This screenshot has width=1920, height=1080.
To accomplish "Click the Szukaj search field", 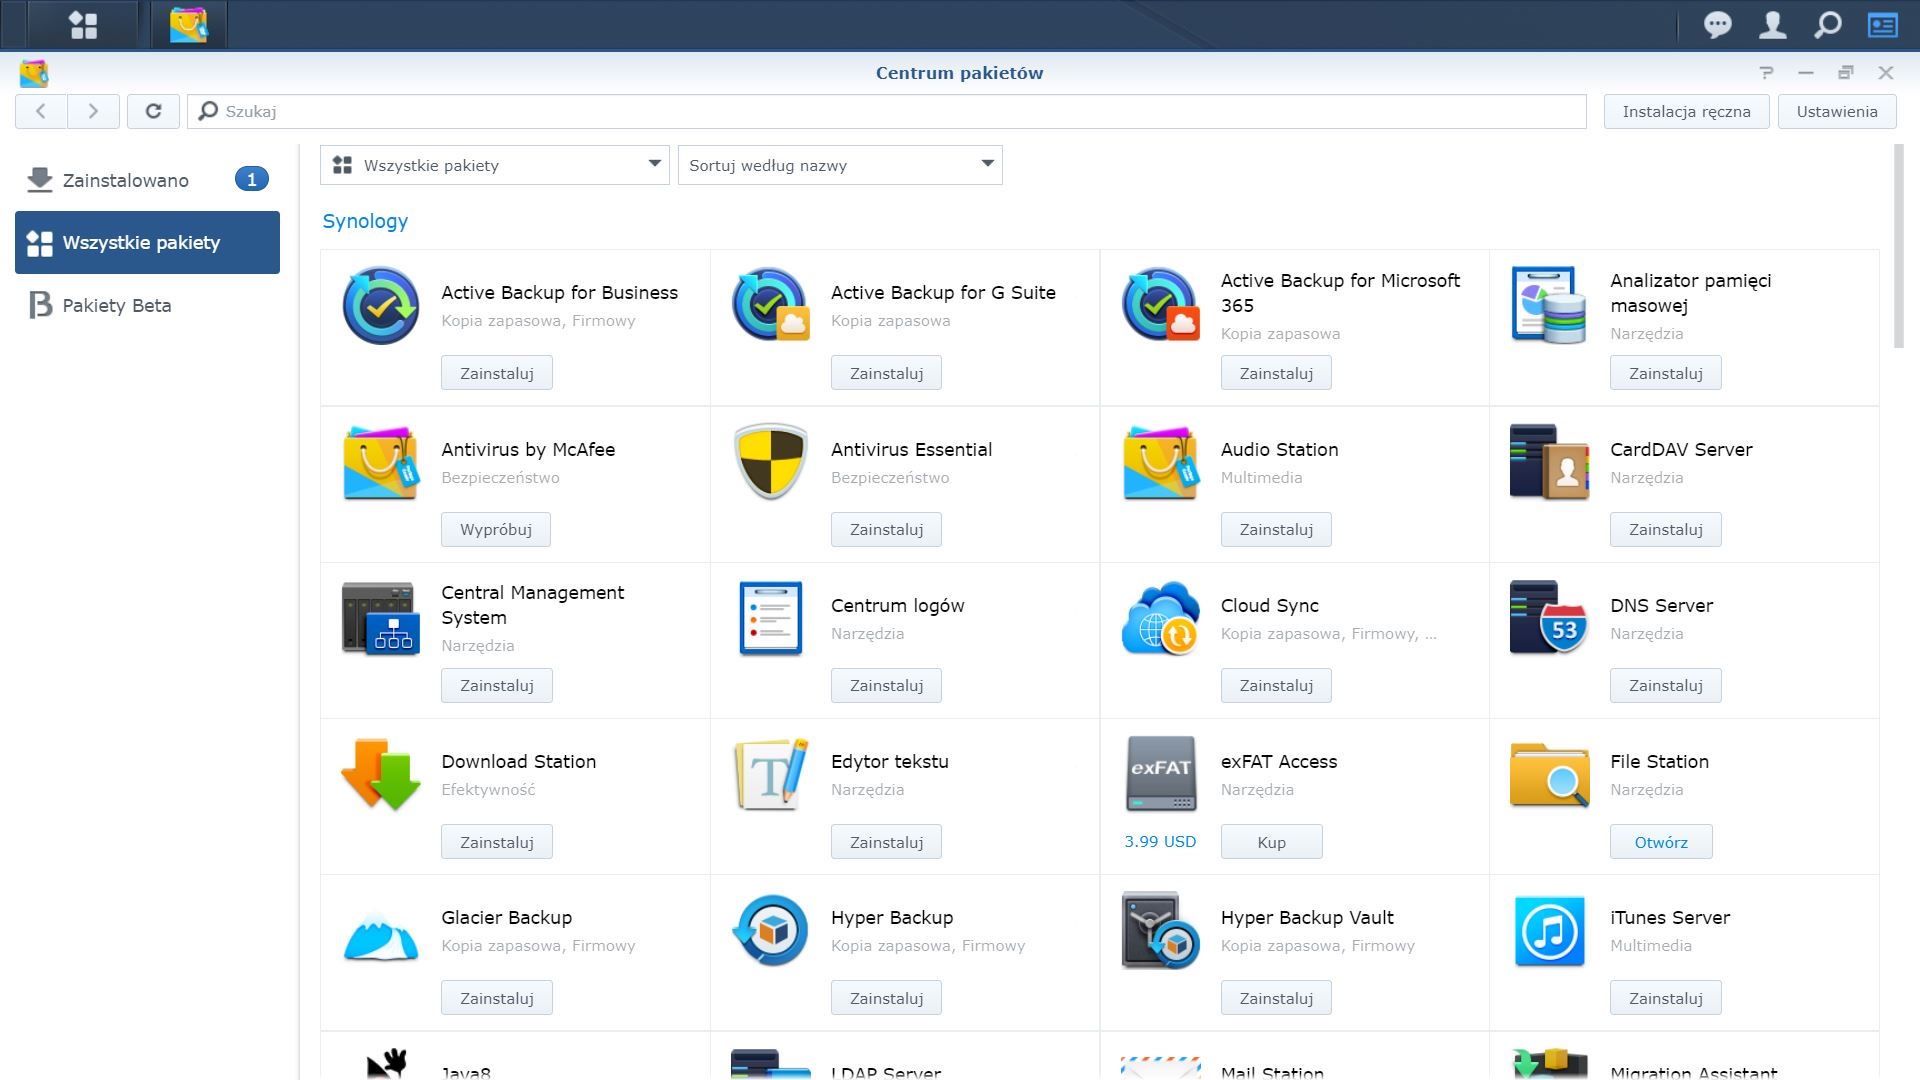I will point(886,111).
